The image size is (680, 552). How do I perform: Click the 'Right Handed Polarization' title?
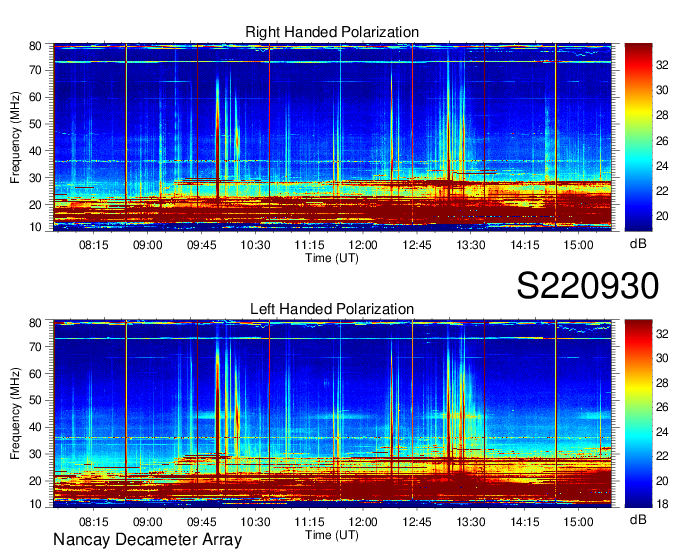[x=332, y=32]
